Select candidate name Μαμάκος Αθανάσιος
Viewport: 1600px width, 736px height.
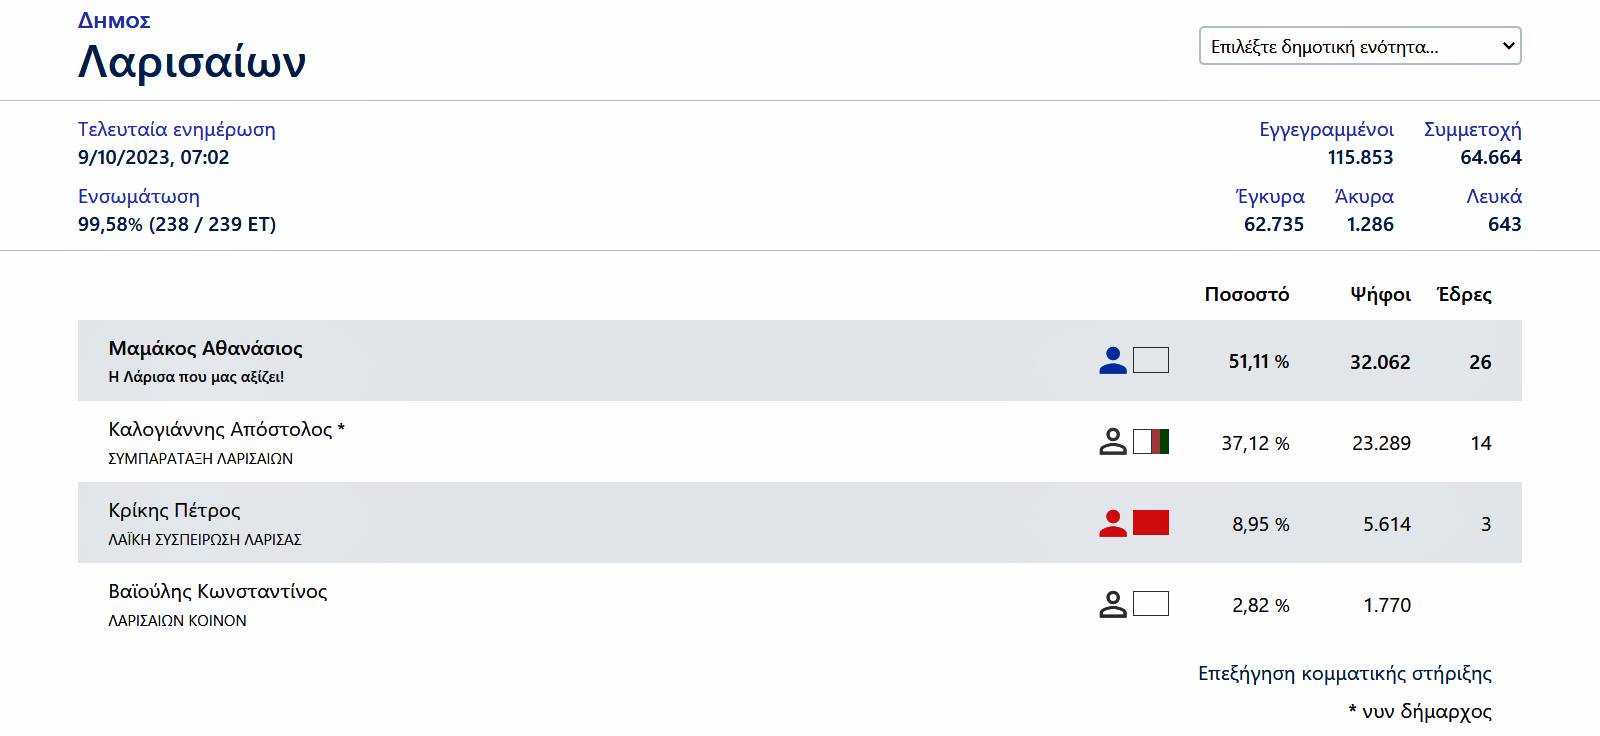click(x=205, y=348)
